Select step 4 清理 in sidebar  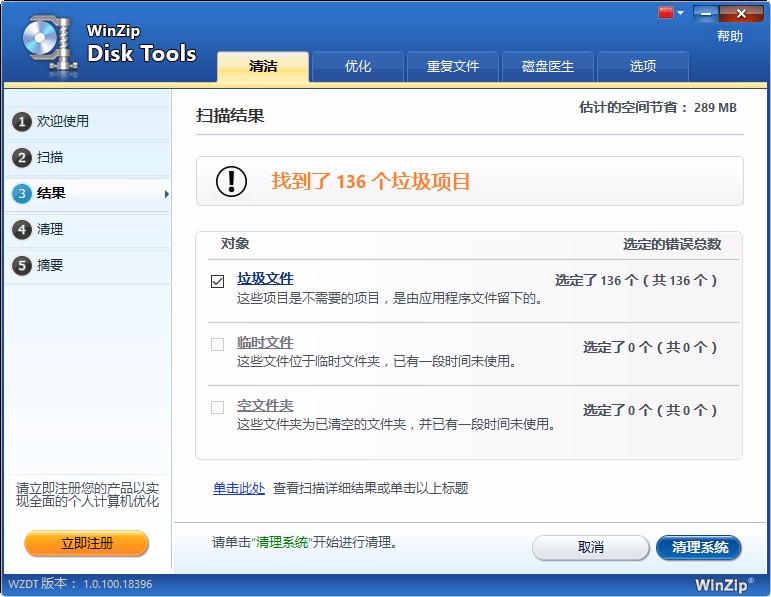click(88, 229)
